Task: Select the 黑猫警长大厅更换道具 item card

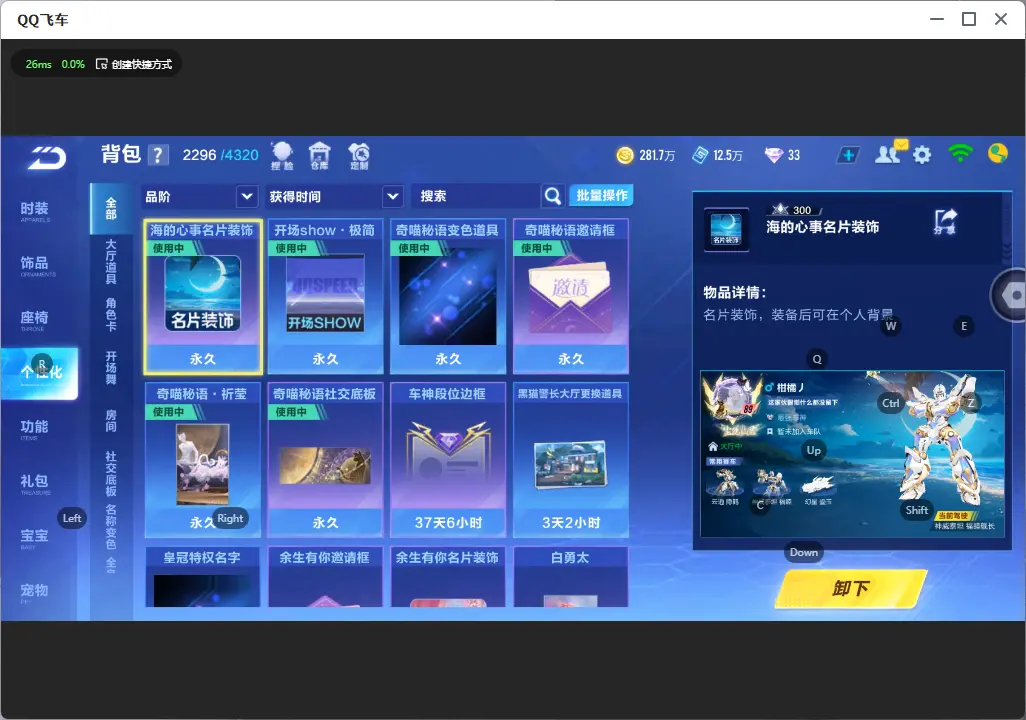Action: point(571,460)
